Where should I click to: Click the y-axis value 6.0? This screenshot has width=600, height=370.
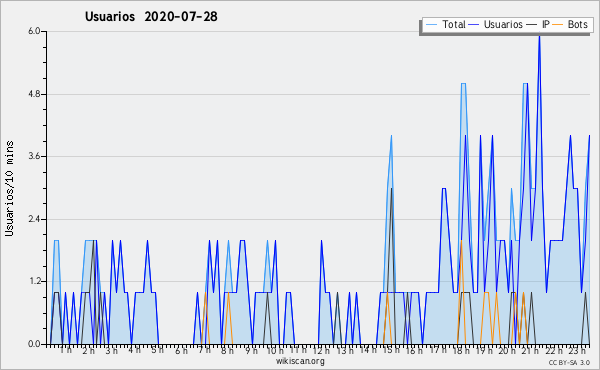click(x=34, y=31)
